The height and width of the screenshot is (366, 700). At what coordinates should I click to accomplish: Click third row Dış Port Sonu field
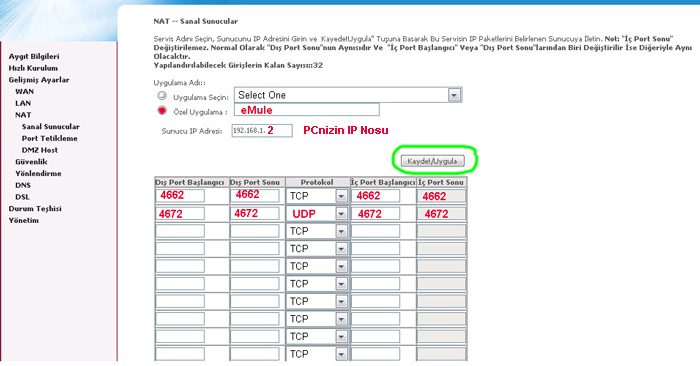click(x=255, y=231)
